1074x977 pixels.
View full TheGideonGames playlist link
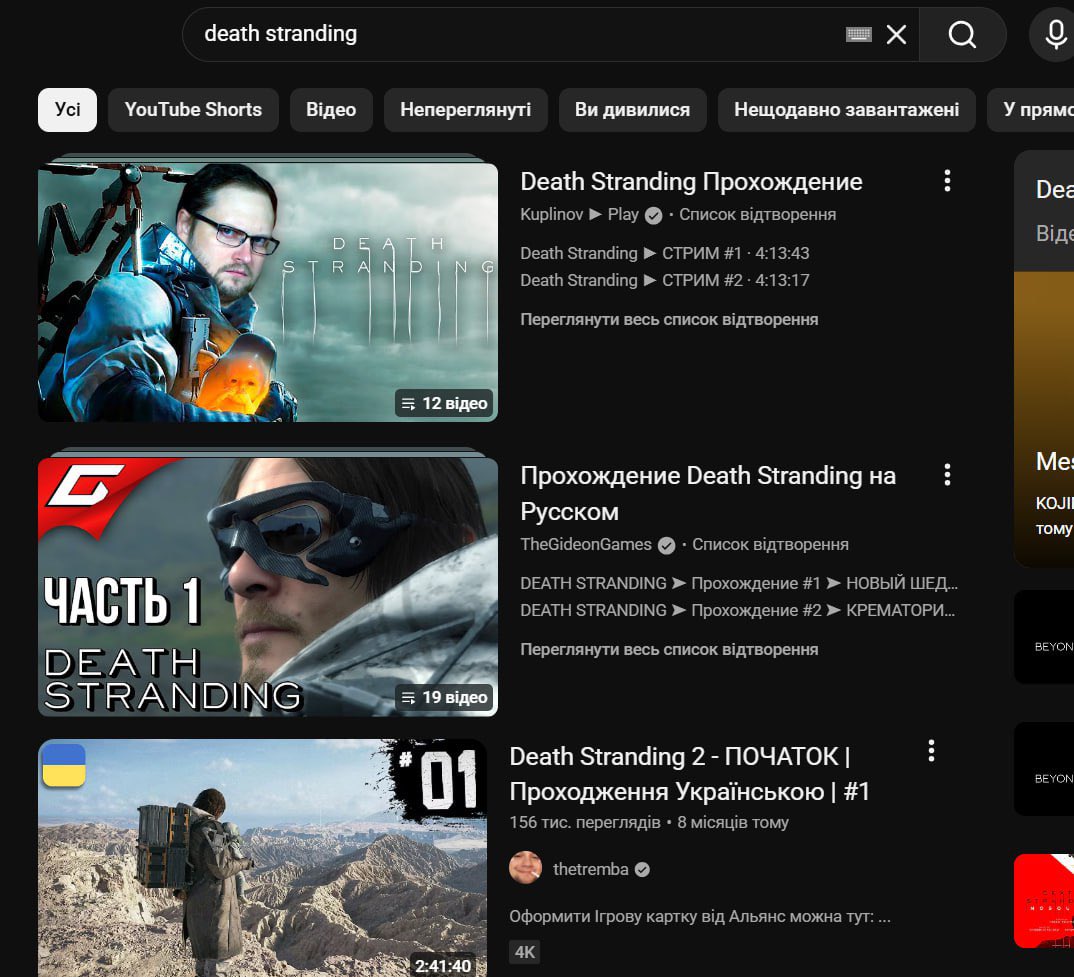click(x=669, y=650)
